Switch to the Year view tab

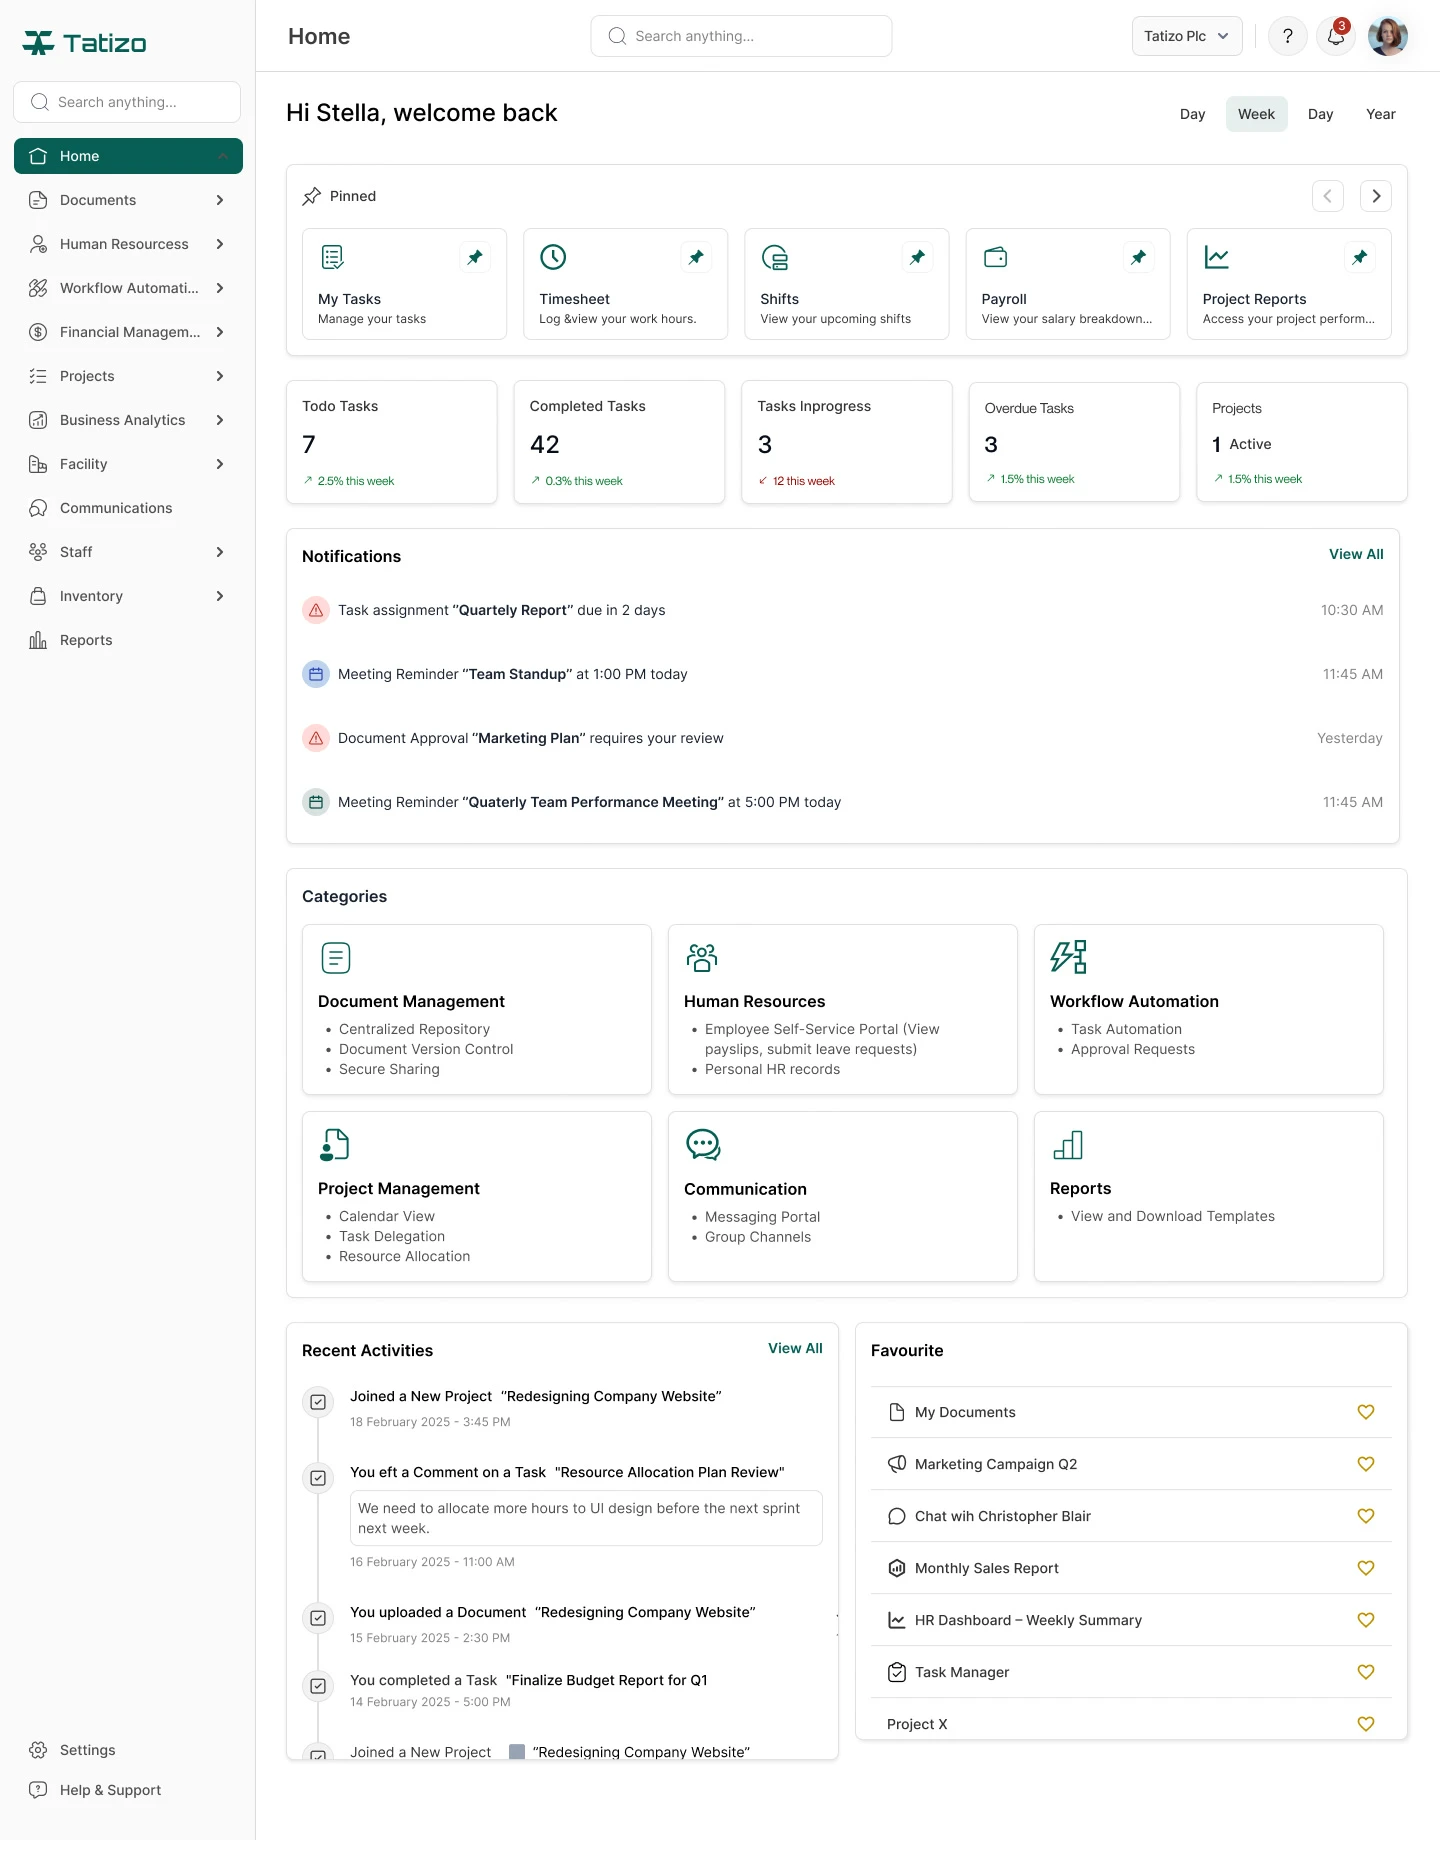[x=1380, y=114]
